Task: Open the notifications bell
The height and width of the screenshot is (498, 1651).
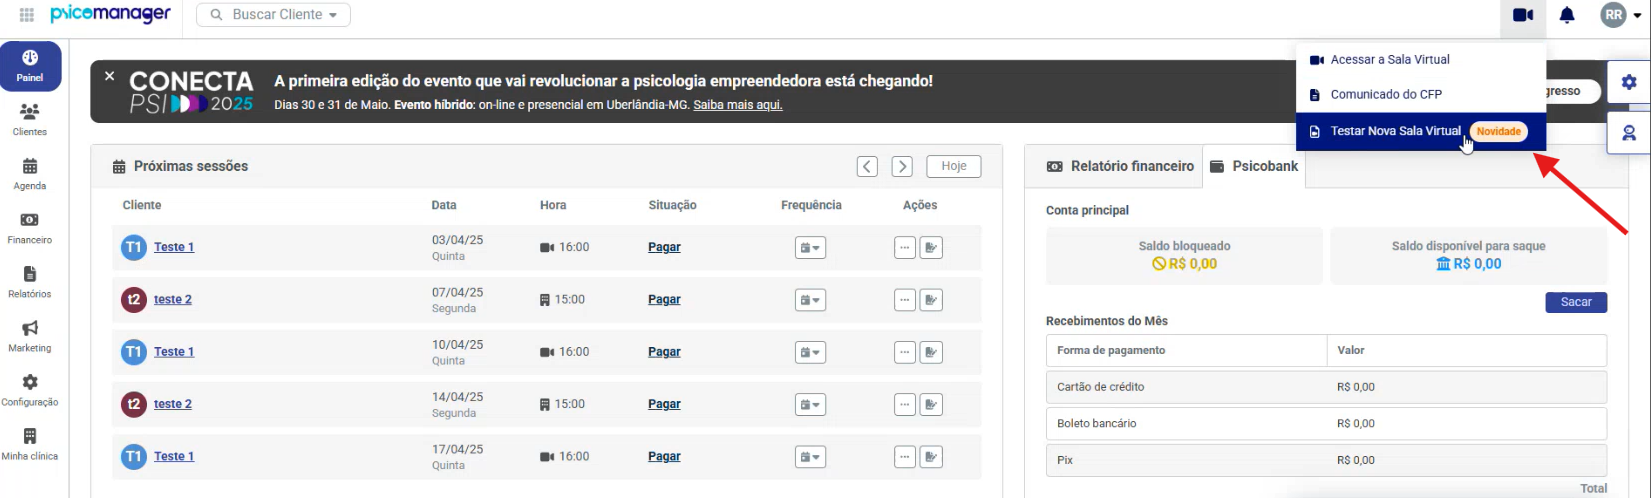Action: click(x=1567, y=15)
